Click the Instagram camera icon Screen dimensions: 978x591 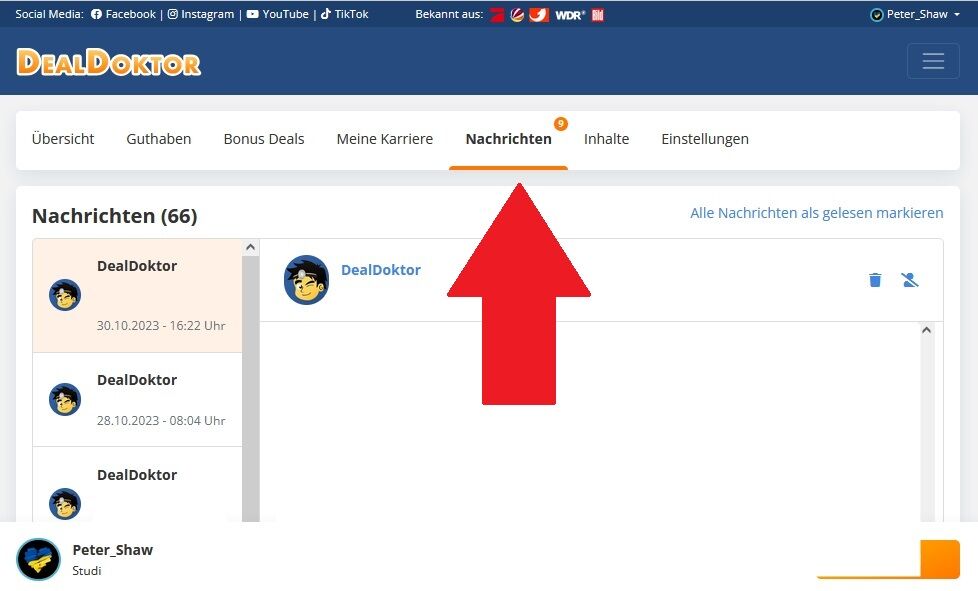click(173, 14)
